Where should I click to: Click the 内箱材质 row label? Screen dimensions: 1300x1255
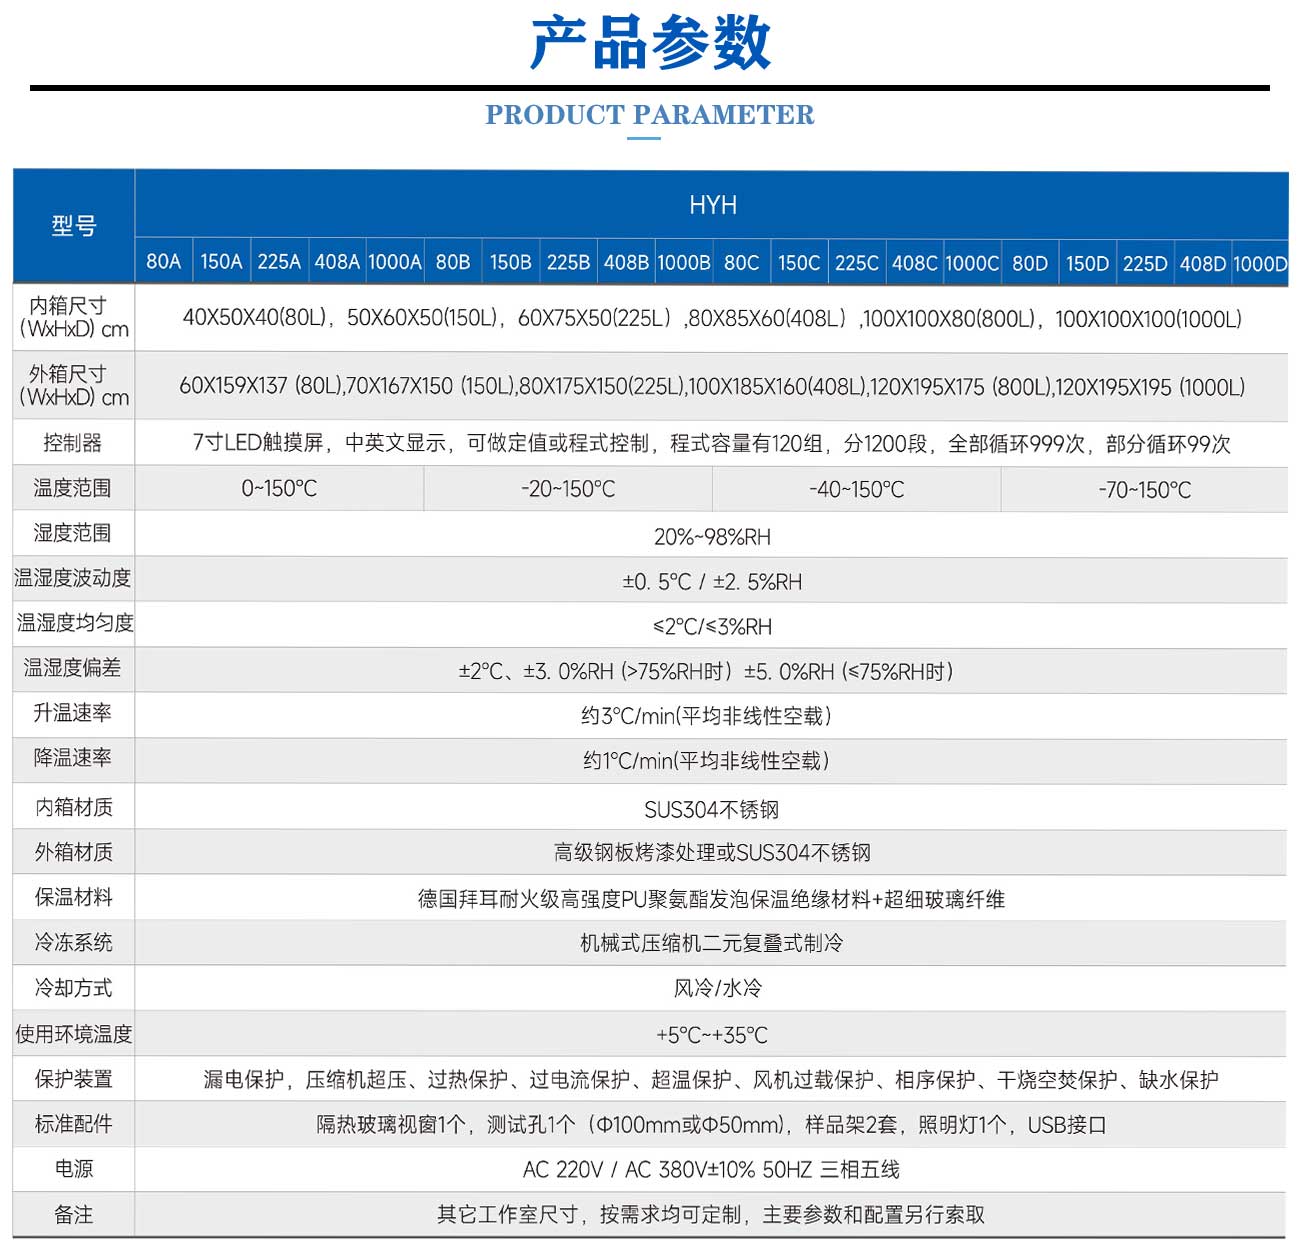coord(74,807)
